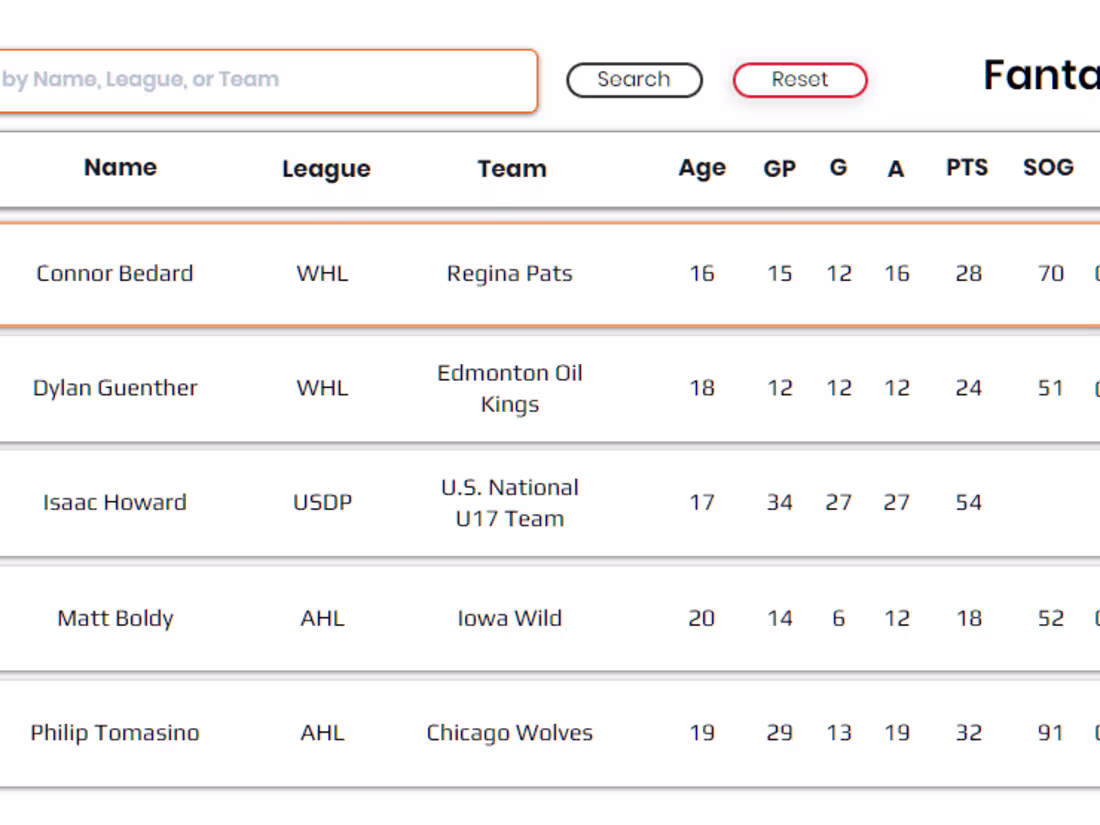Sort players by the League column header
This screenshot has width=1100, height=825.
(x=326, y=169)
